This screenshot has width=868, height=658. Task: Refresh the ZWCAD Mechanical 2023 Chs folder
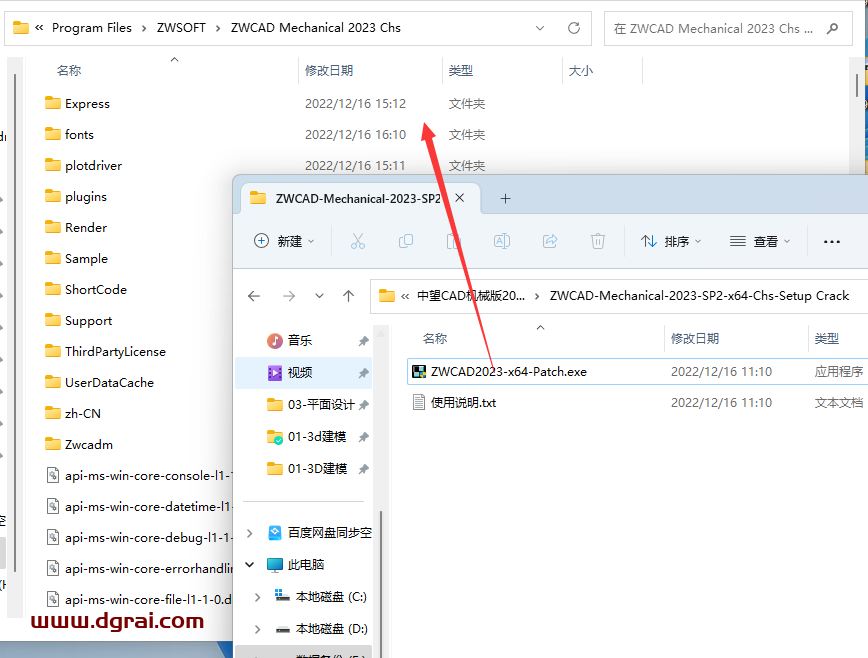(x=574, y=28)
